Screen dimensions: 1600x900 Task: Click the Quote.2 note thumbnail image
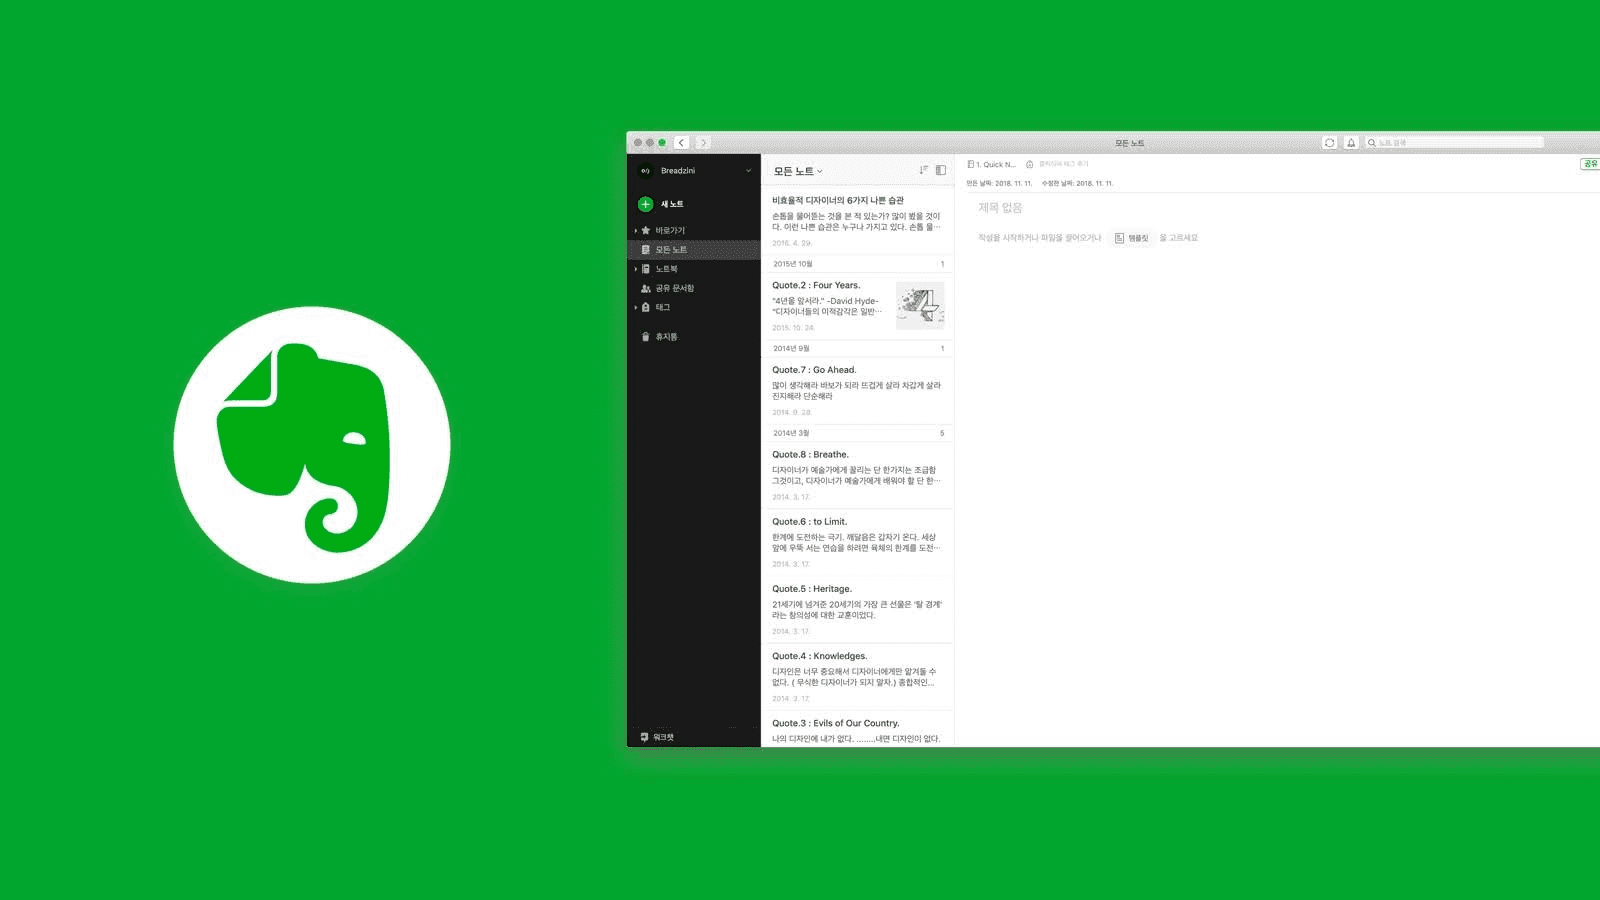[x=920, y=305]
